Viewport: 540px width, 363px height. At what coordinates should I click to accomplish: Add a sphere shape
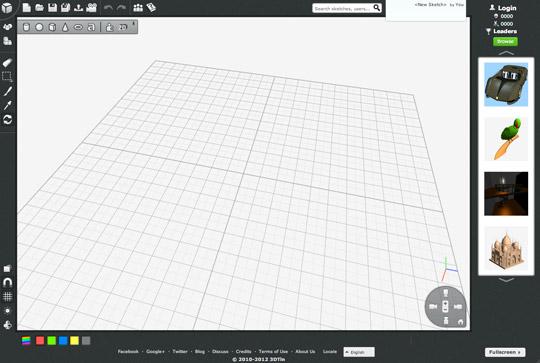[39, 27]
